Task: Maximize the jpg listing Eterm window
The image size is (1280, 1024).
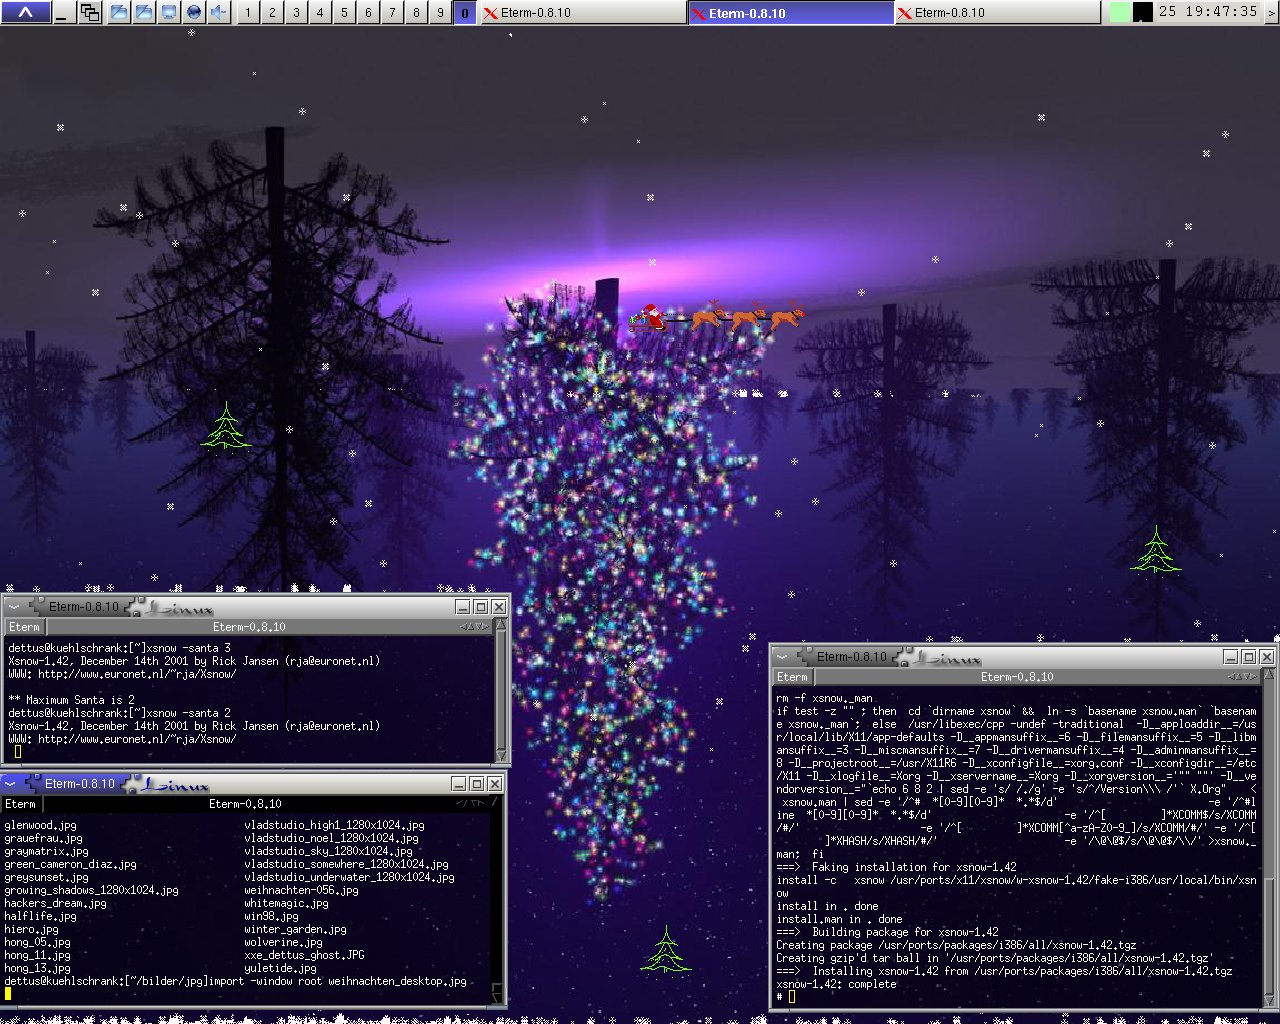Action: 477,784
